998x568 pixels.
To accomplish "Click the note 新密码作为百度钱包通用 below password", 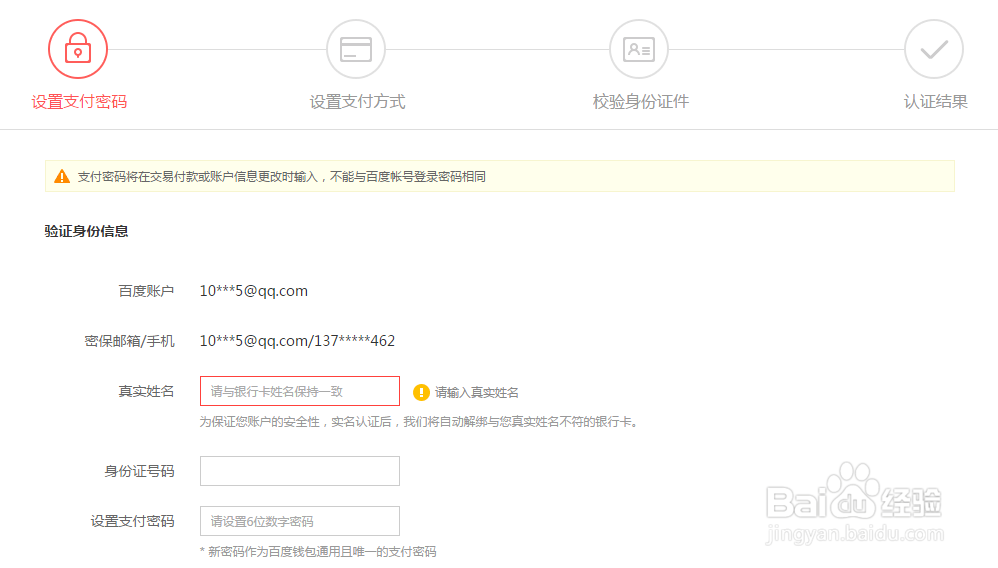I will tap(318, 551).
